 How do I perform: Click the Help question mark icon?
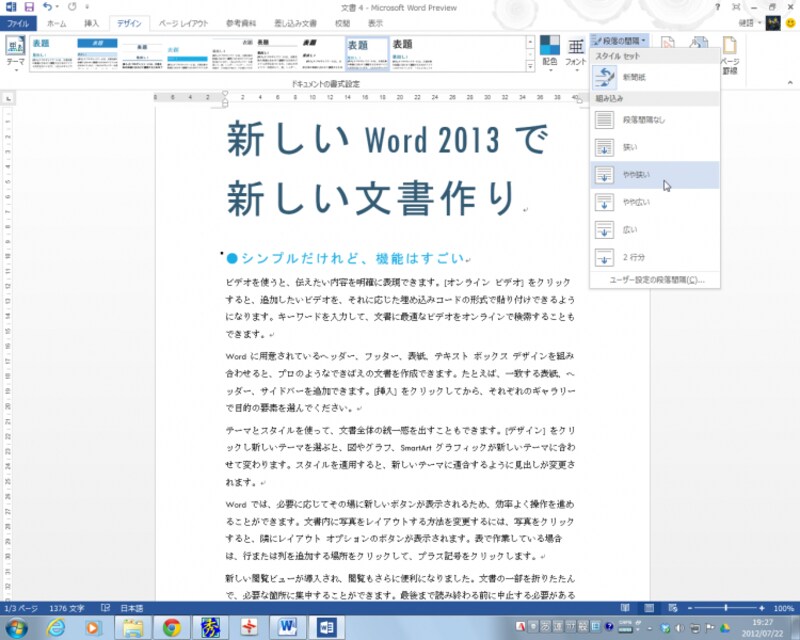(x=717, y=7)
